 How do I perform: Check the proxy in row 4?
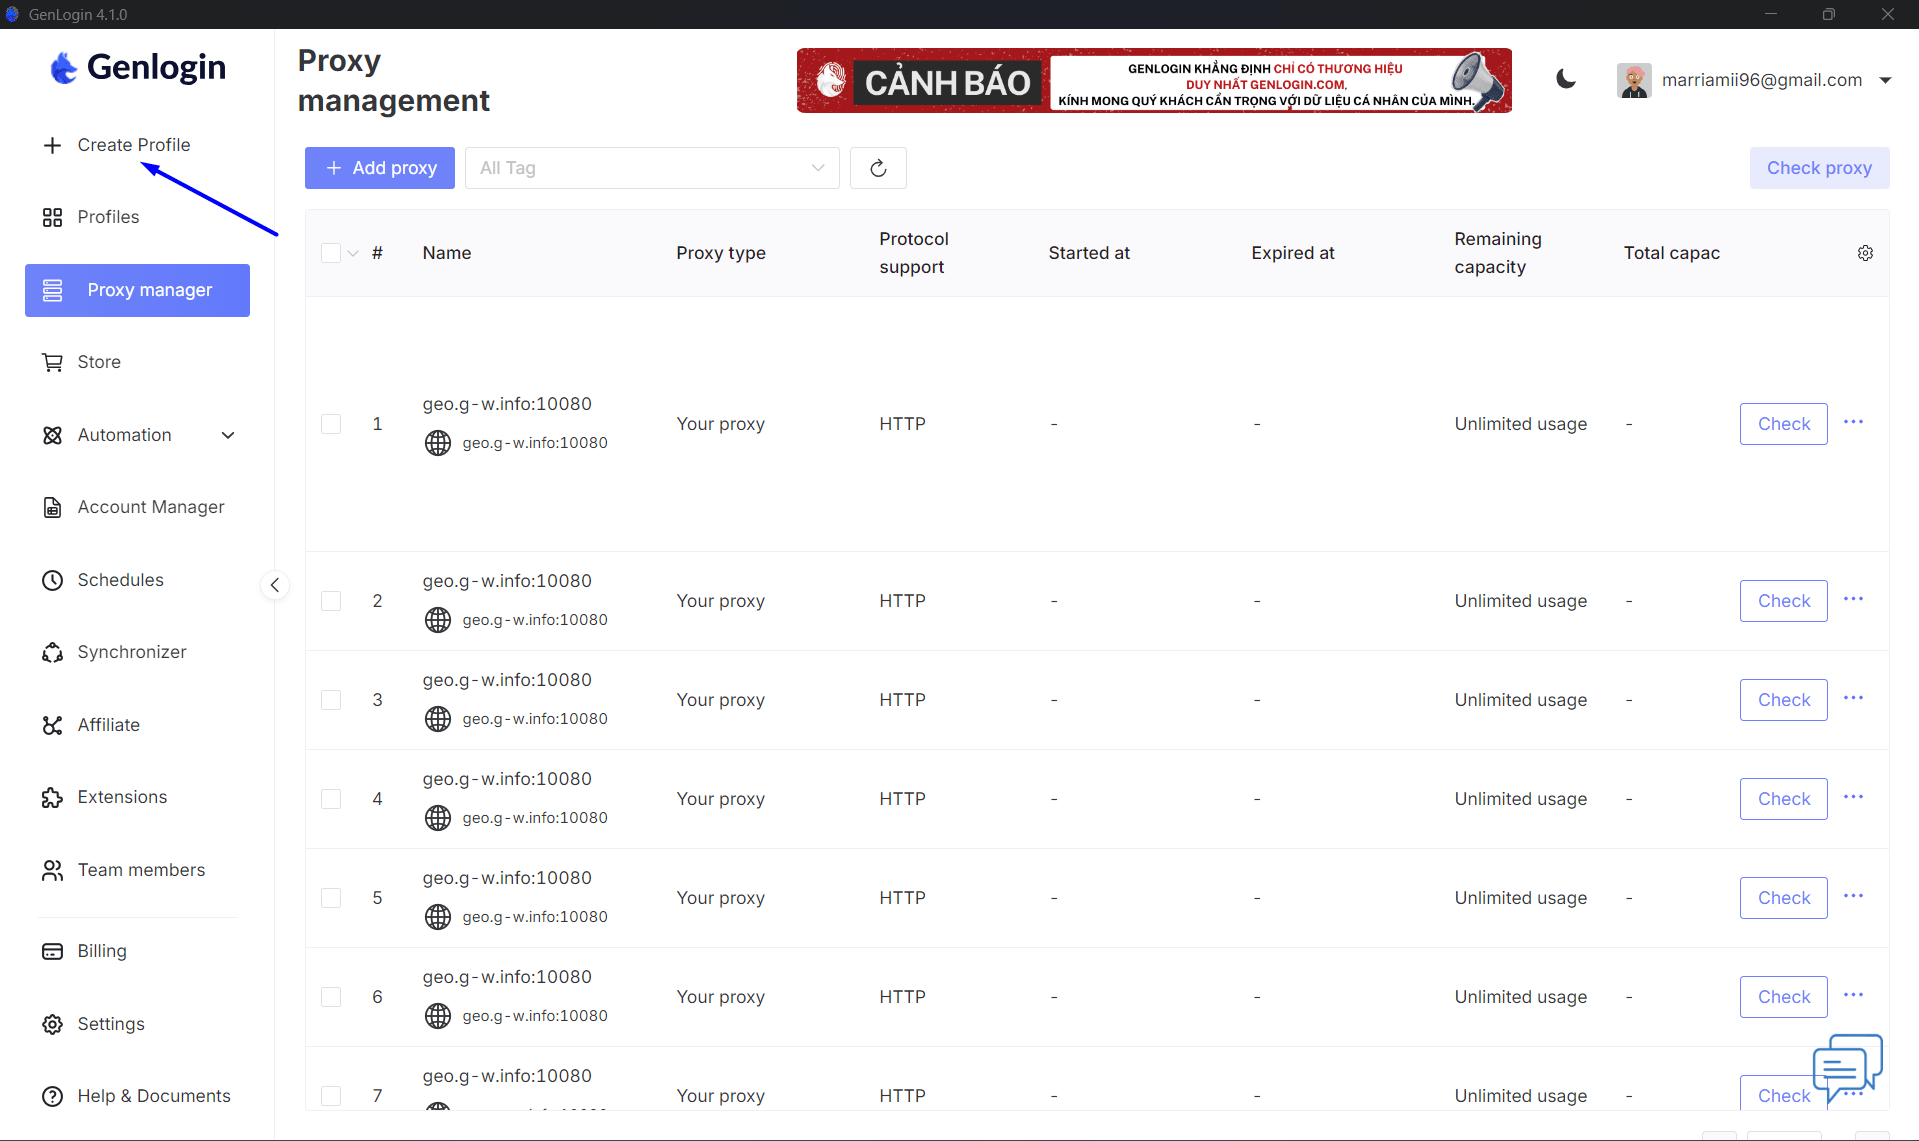tap(1783, 799)
